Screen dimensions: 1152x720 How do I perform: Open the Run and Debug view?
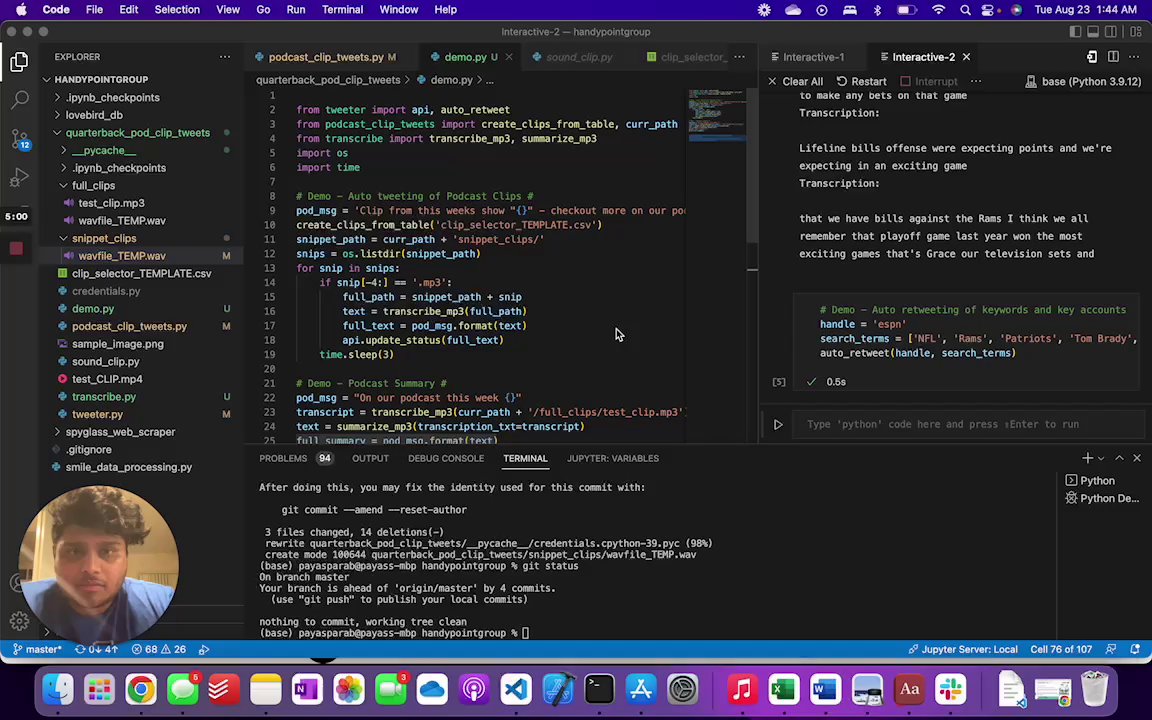pos(20,177)
